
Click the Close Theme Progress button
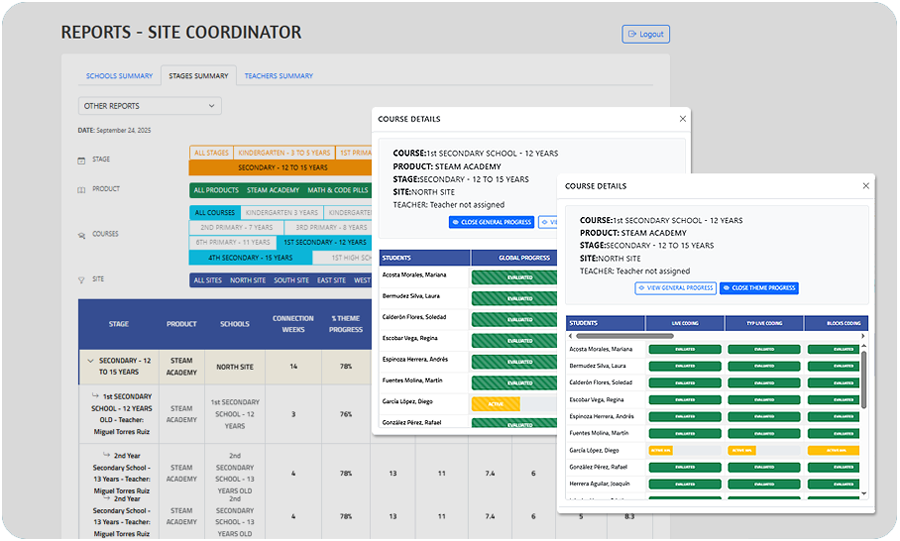(759, 288)
